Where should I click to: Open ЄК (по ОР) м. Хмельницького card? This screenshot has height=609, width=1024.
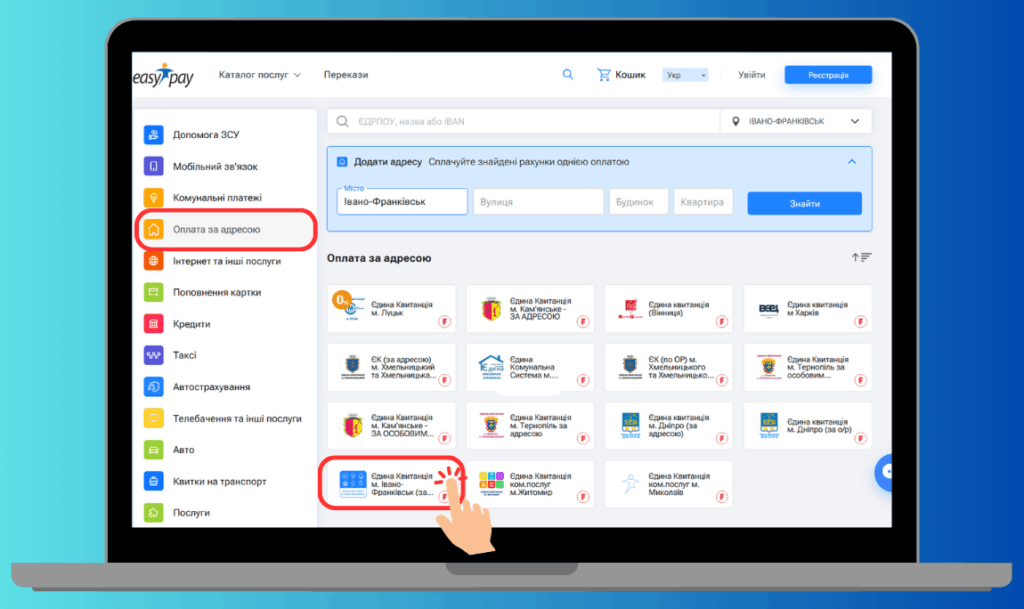coord(669,367)
